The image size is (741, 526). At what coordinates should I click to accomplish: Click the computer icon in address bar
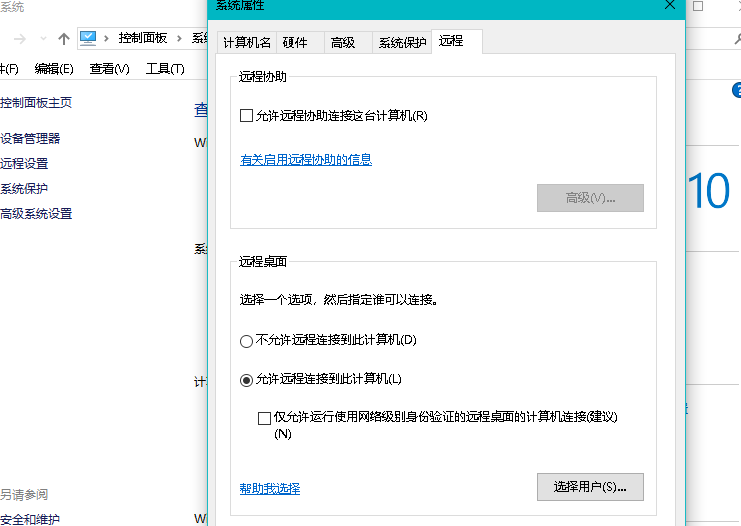coord(89,38)
